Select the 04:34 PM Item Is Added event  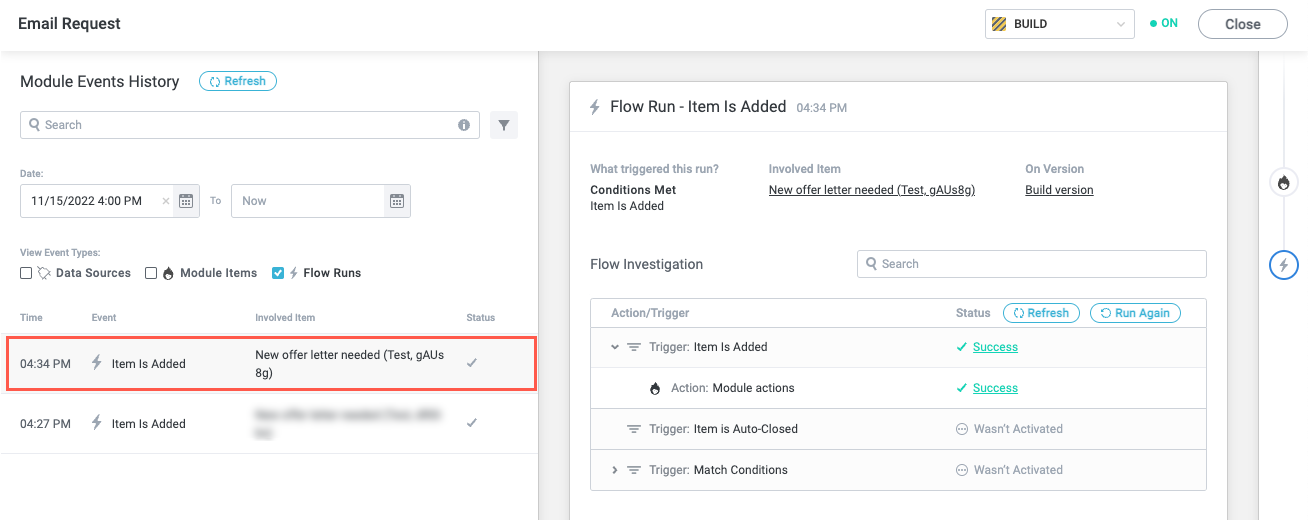(270, 364)
